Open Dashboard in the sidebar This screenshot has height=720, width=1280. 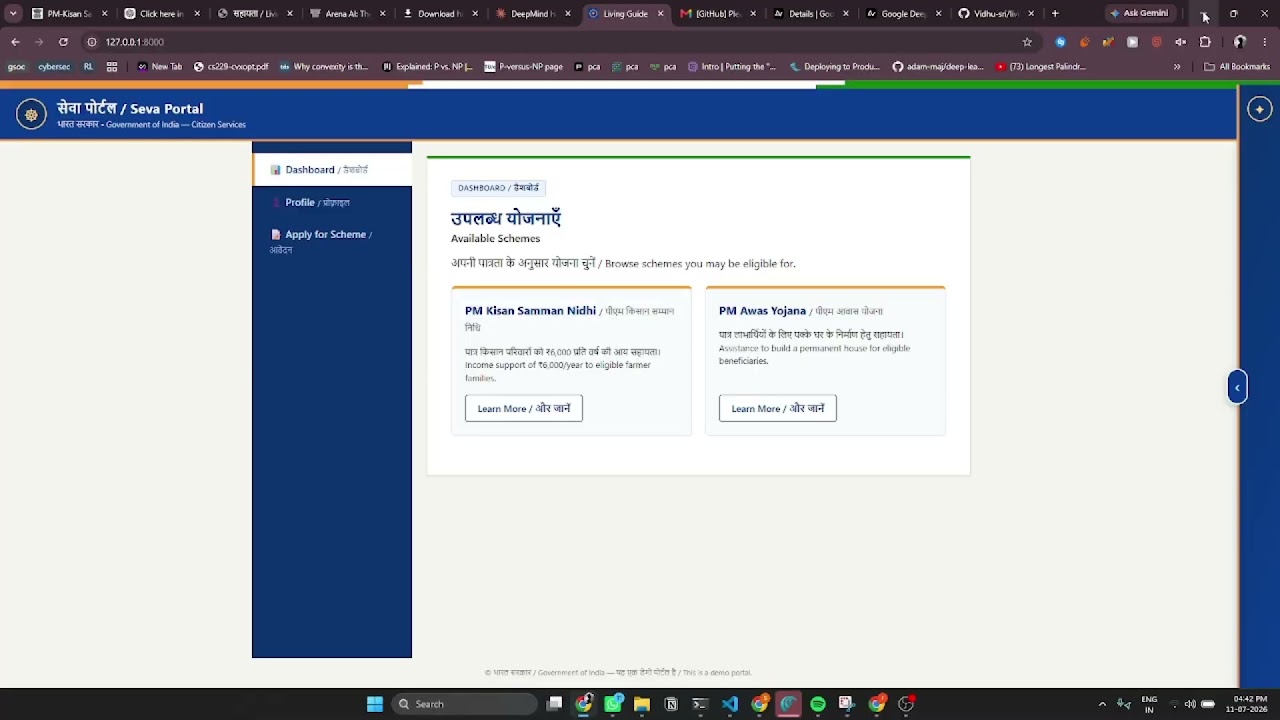coord(332,170)
